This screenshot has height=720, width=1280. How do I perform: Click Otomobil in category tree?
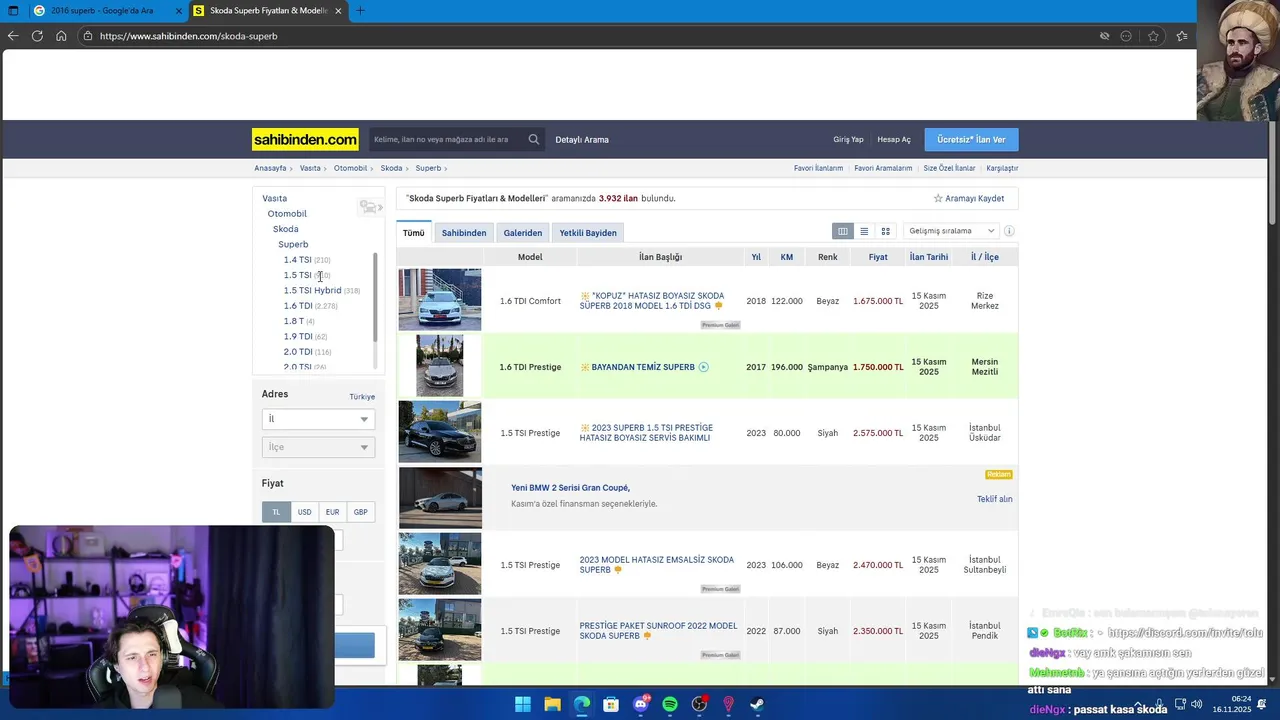[287, 214]
